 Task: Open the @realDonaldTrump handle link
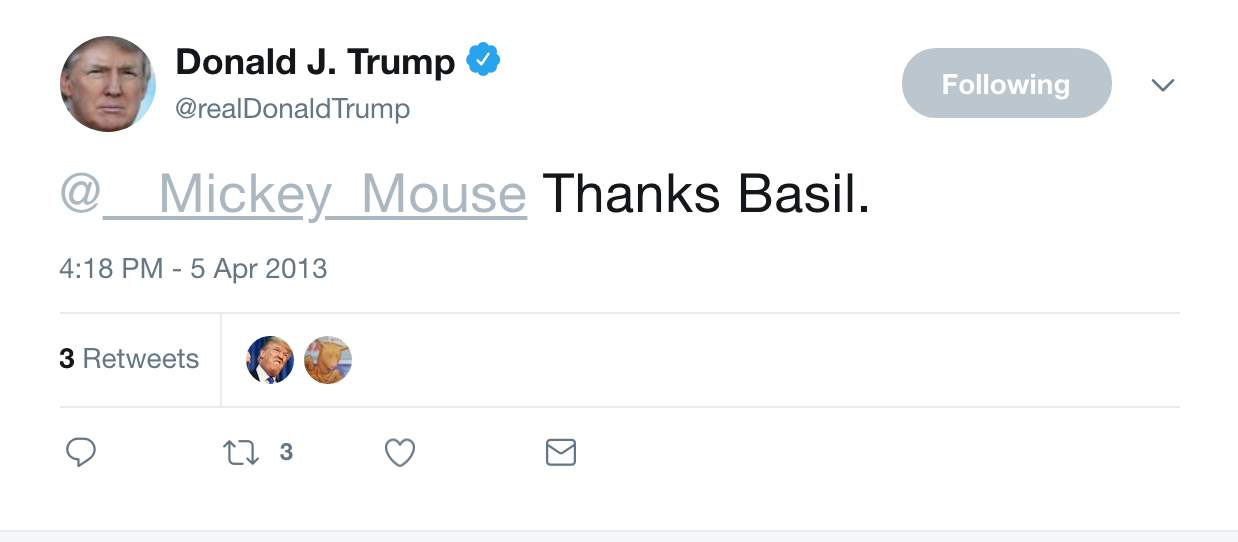[293, 108]
